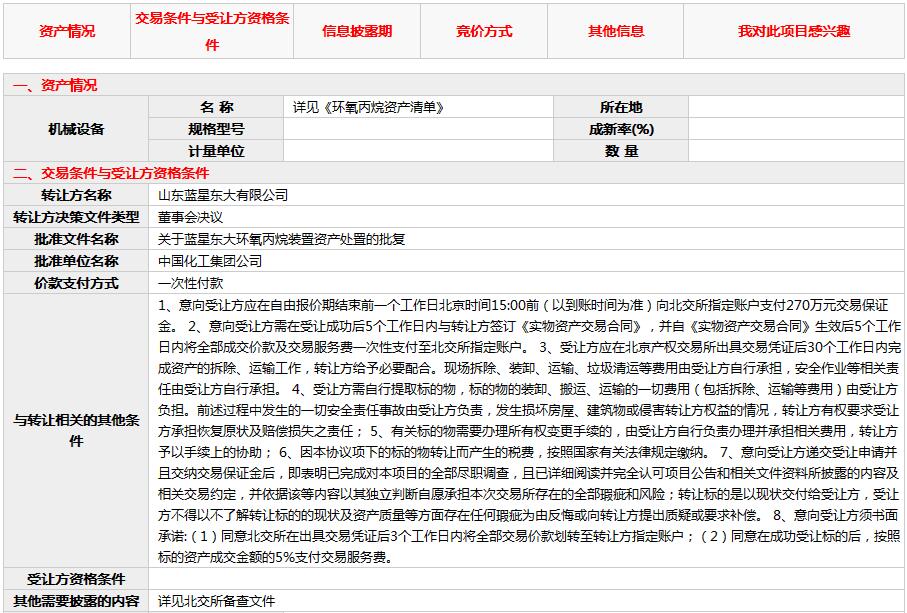Click the 与转让相关的其他条件 row label
The width and height of the screenshot is (907, 613).
pyautogui.click(x=76, y=430)
